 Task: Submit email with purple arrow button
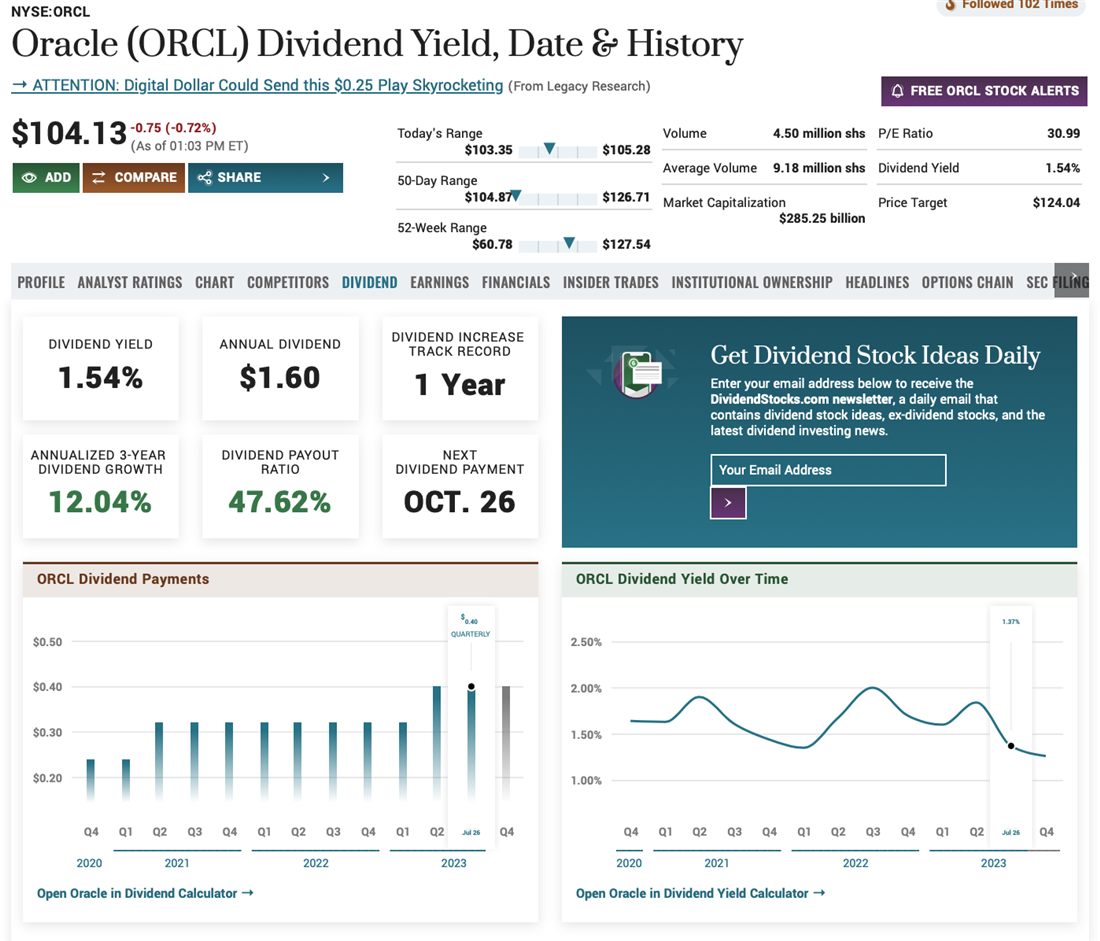(728, 503)
